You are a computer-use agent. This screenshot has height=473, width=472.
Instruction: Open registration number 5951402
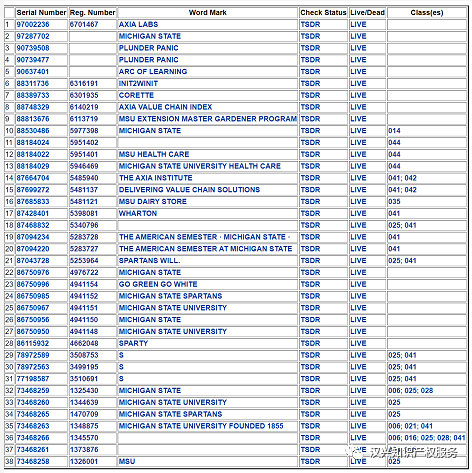click(84, 142)
